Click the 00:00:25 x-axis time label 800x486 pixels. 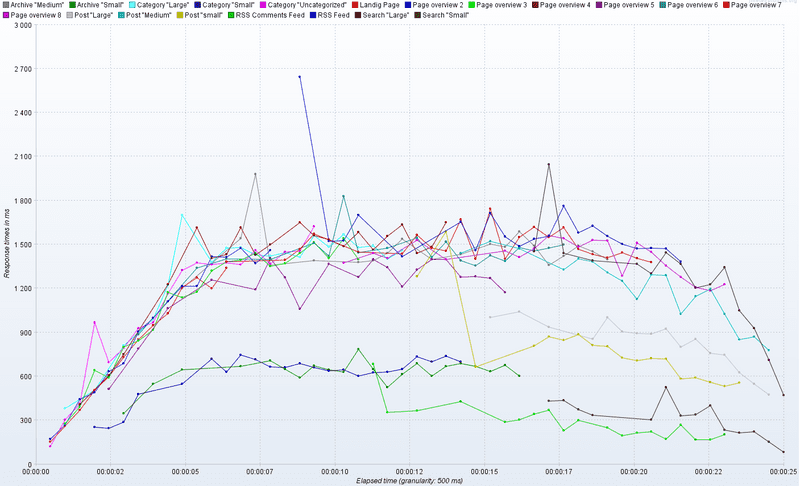click(784, 472)
